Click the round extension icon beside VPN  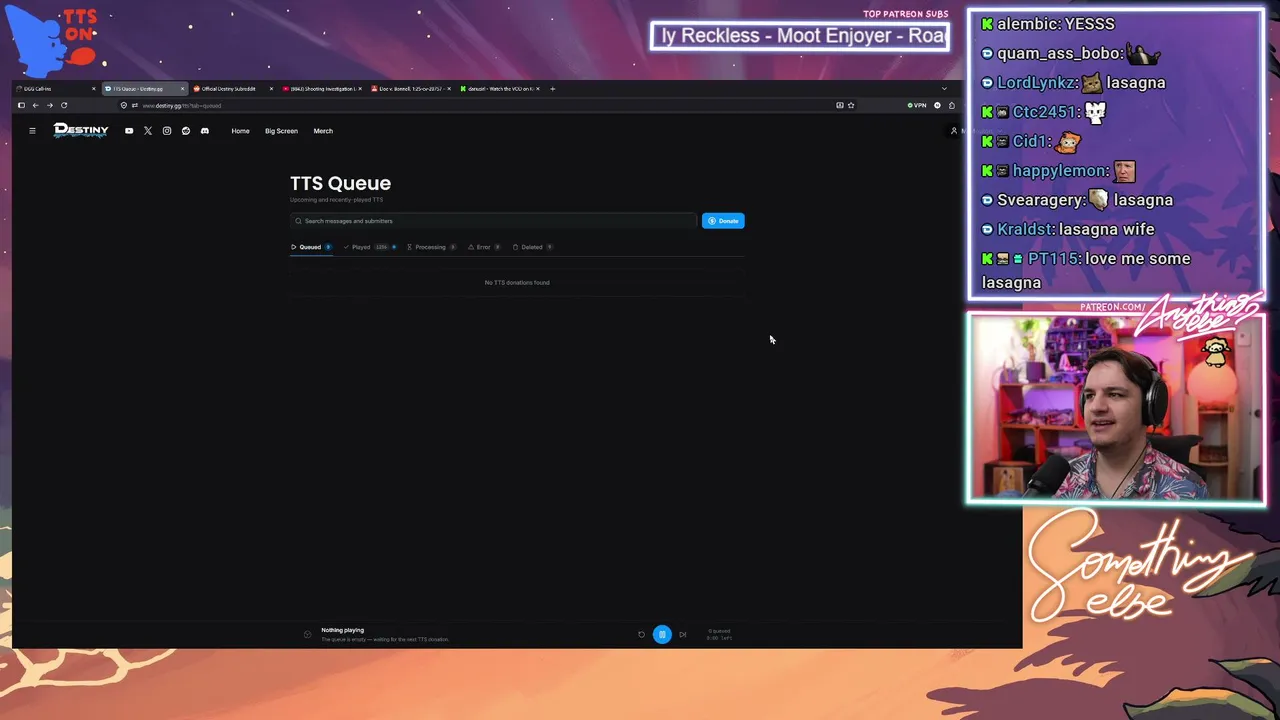(937, 105)
